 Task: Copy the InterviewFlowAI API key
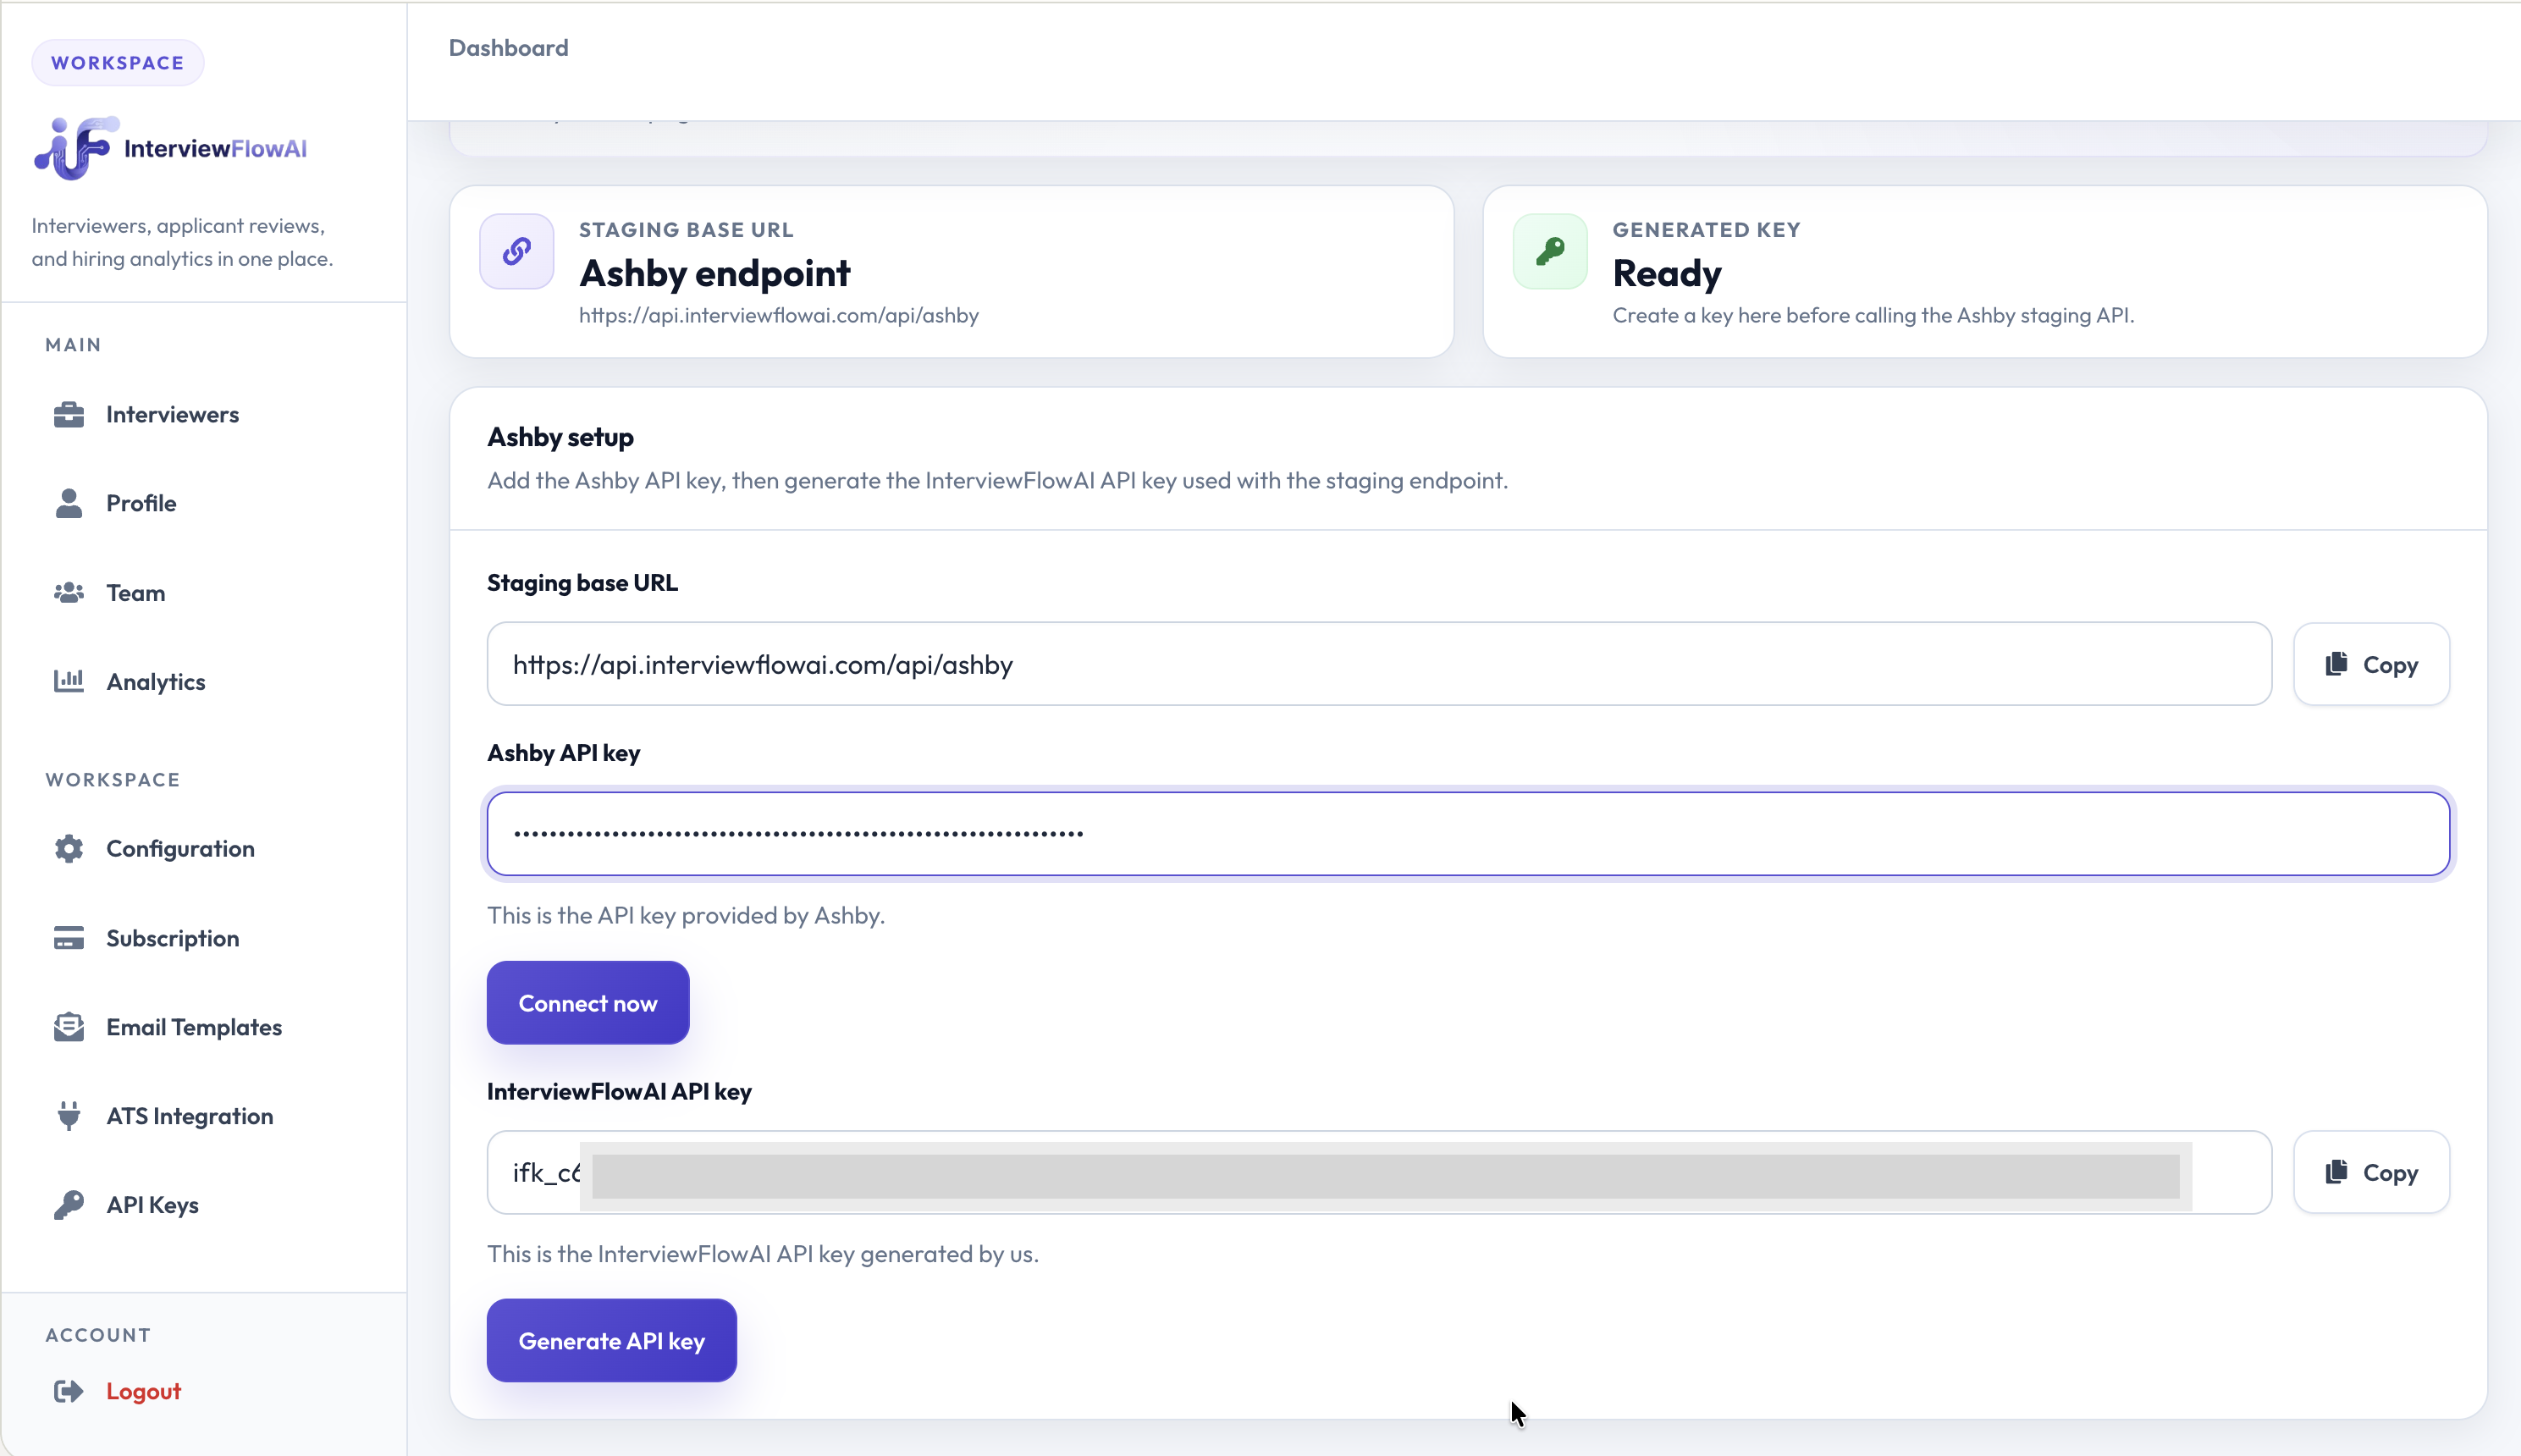click(2371, 1172)
